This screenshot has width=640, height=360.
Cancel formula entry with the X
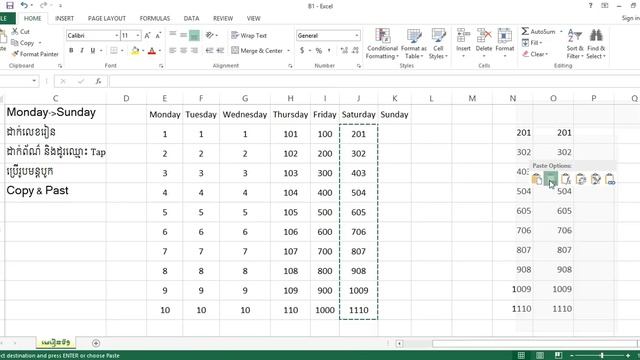(x=63, y=81)
